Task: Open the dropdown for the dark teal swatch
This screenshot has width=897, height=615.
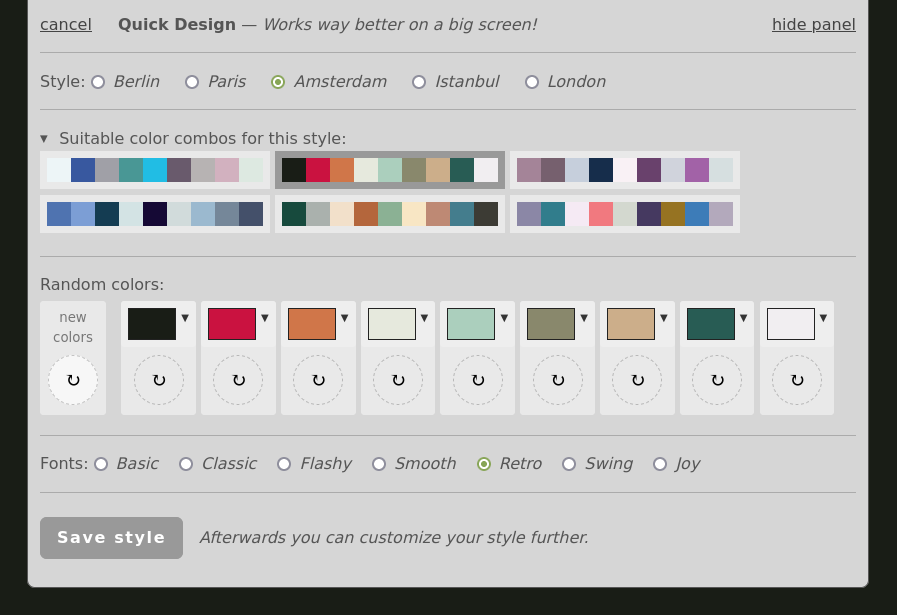Action: click(744, 318)
